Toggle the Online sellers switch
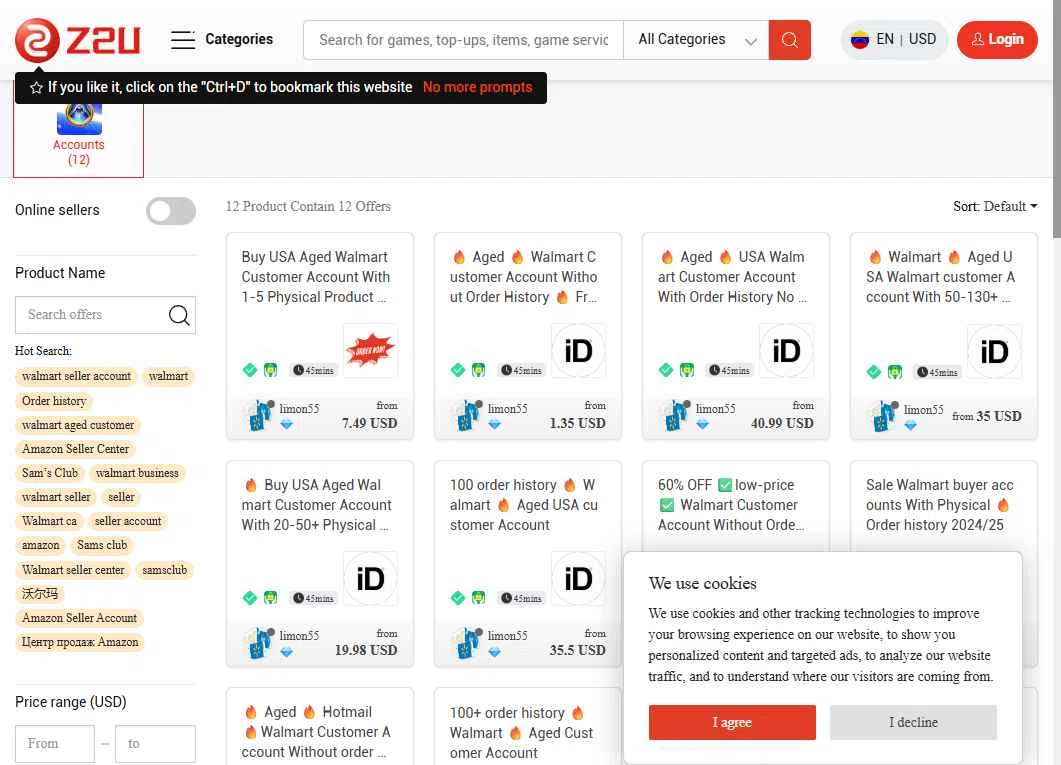Viewport: 1061px width, 765px height. click(171, 211)
